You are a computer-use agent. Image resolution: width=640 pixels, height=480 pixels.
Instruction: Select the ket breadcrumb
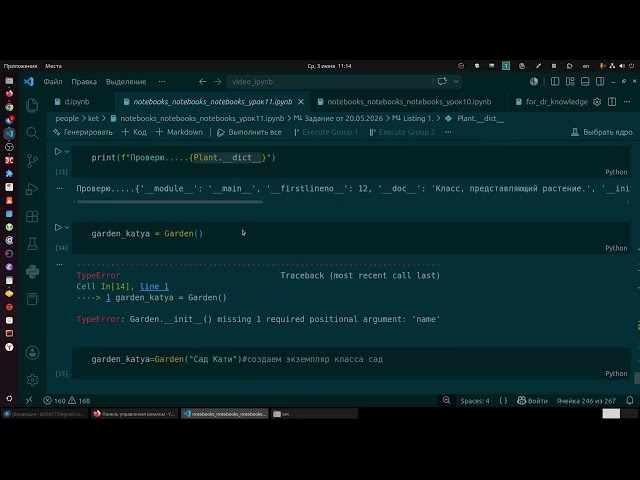coord(93,118)
